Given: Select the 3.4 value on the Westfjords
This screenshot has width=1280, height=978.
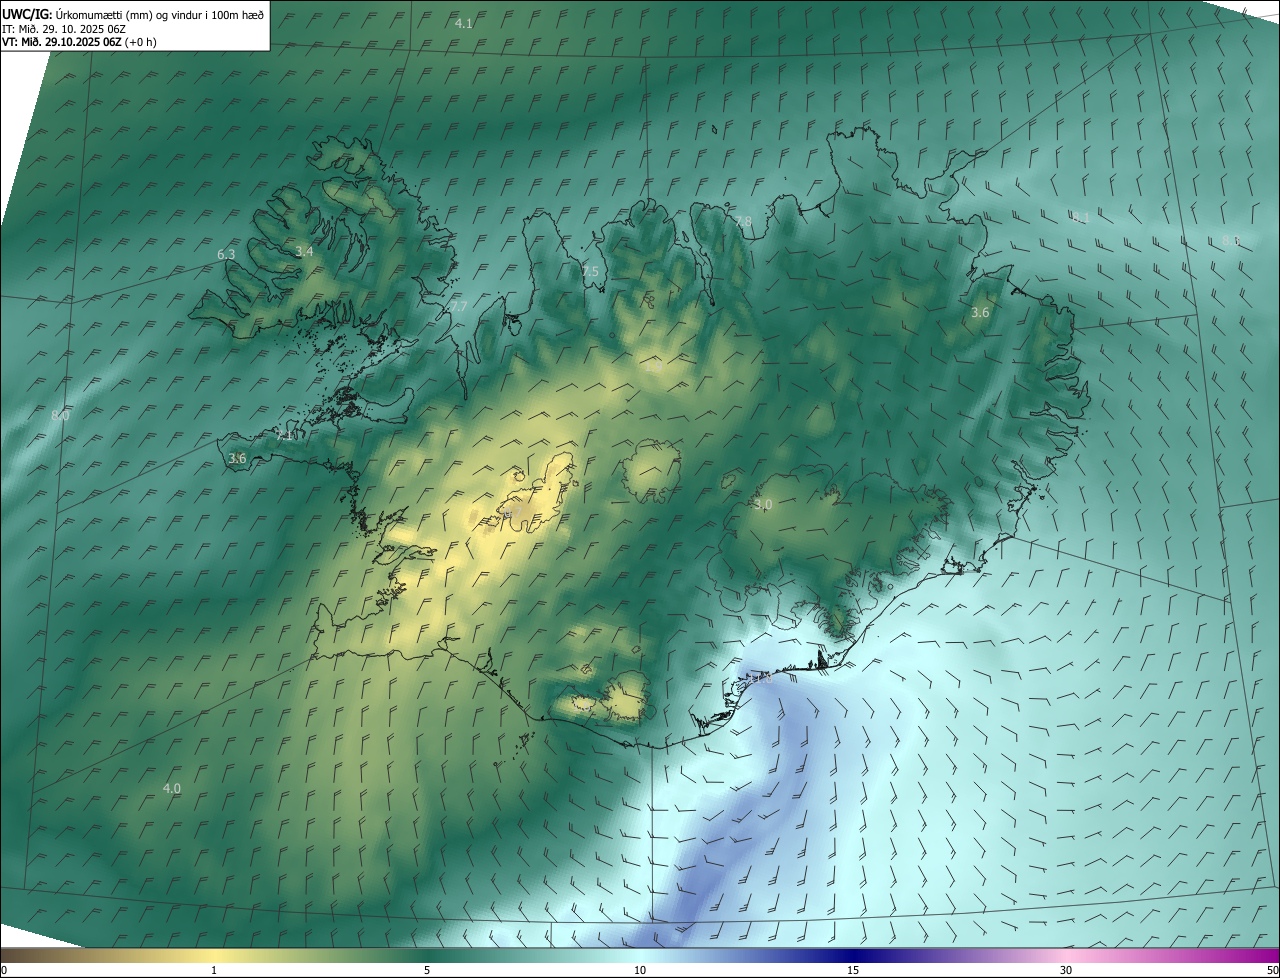Looking at the screenshot, I should pos(304,252).
